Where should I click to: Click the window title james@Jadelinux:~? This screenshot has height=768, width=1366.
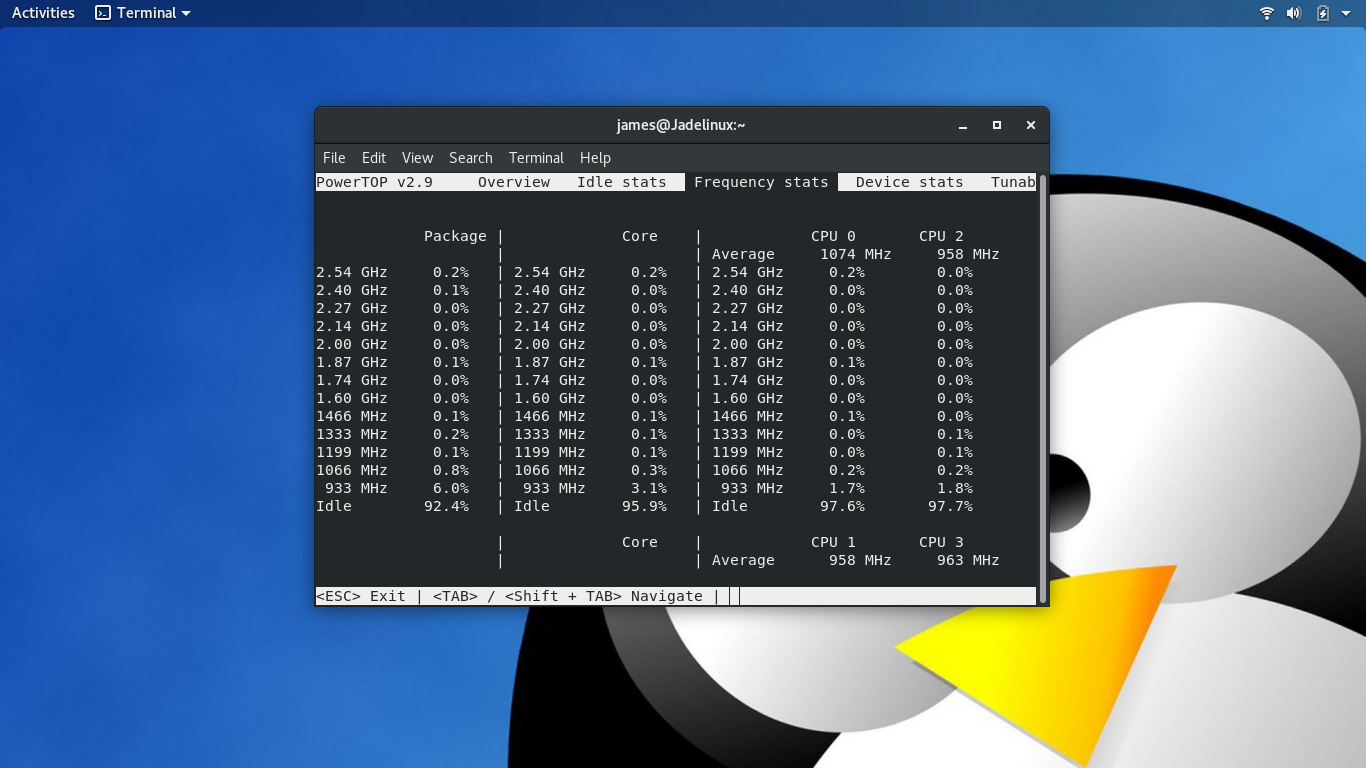681,125
